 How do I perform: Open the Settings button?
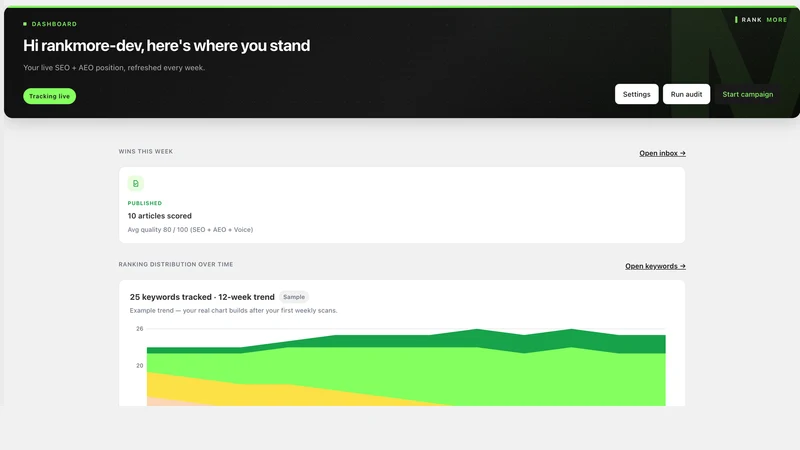click(636, 94)
